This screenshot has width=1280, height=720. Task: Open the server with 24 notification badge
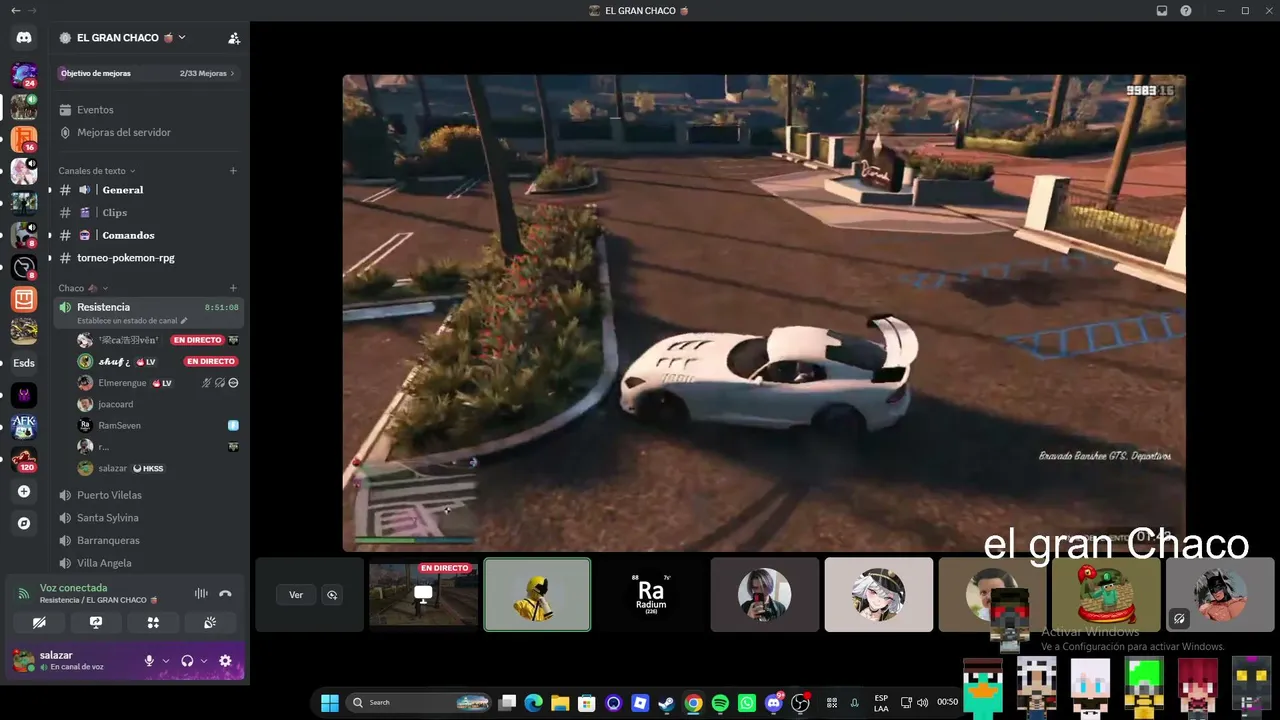[24, 75]
